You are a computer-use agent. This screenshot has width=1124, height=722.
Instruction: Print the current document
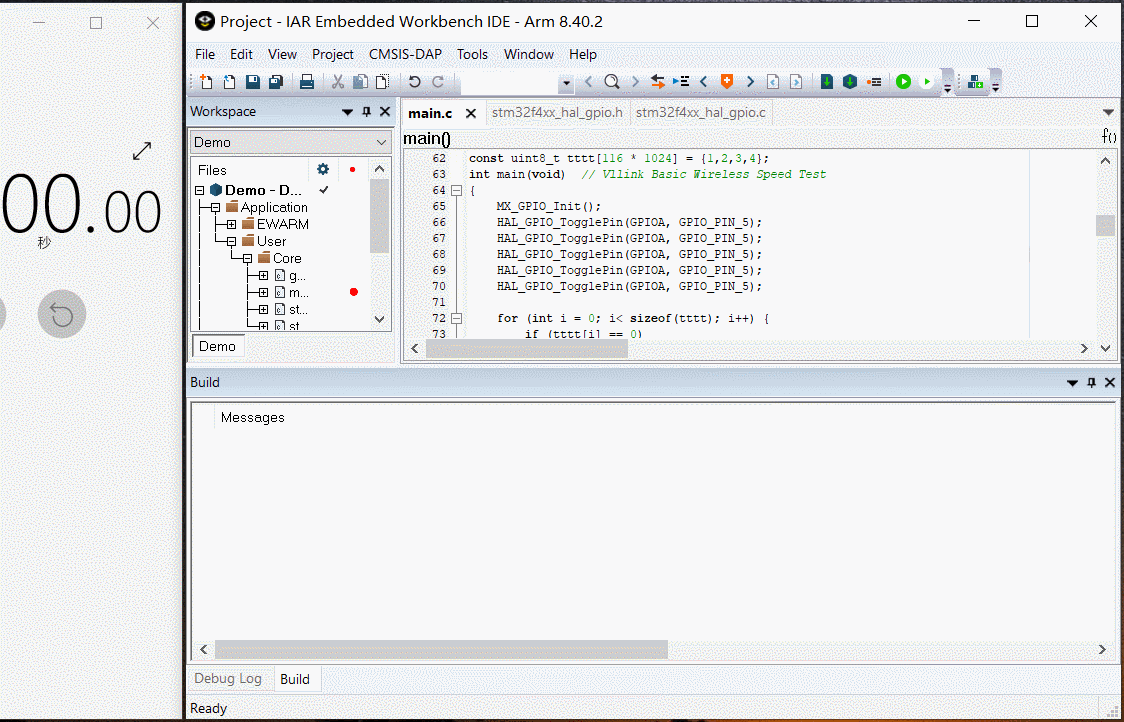click(x=307, y=82)
